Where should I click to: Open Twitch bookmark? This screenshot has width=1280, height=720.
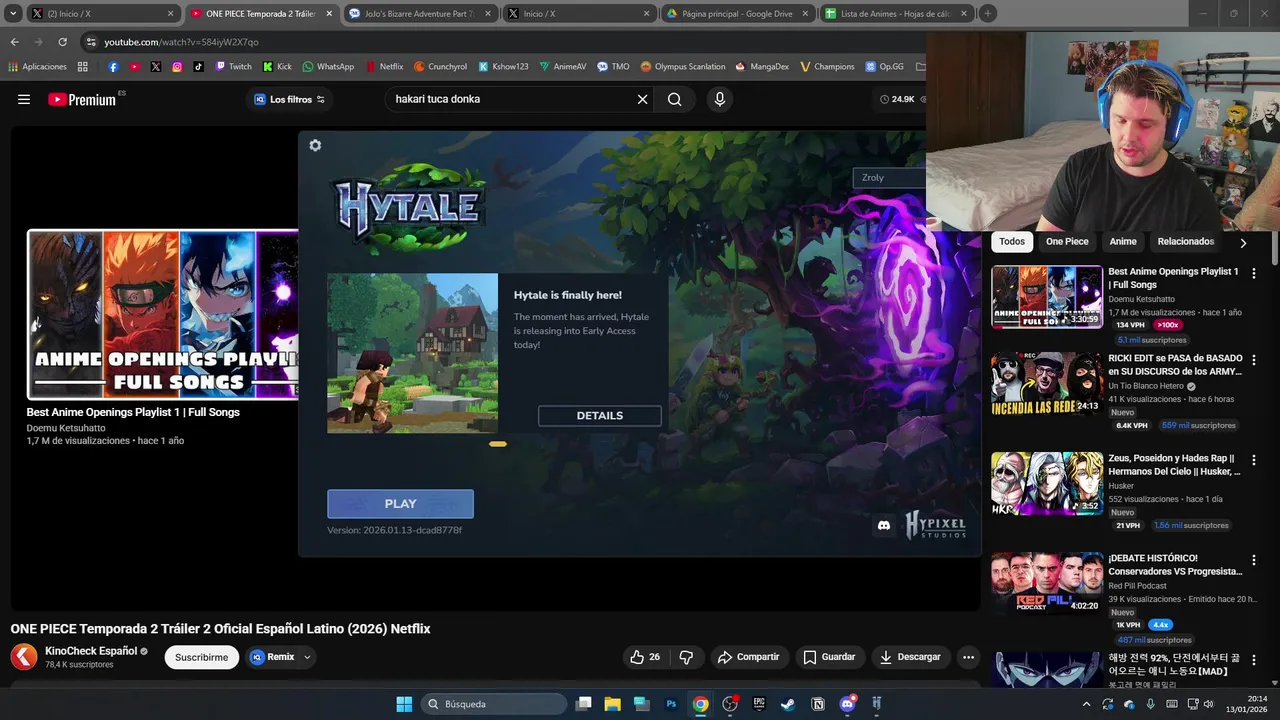coord(233,67)
